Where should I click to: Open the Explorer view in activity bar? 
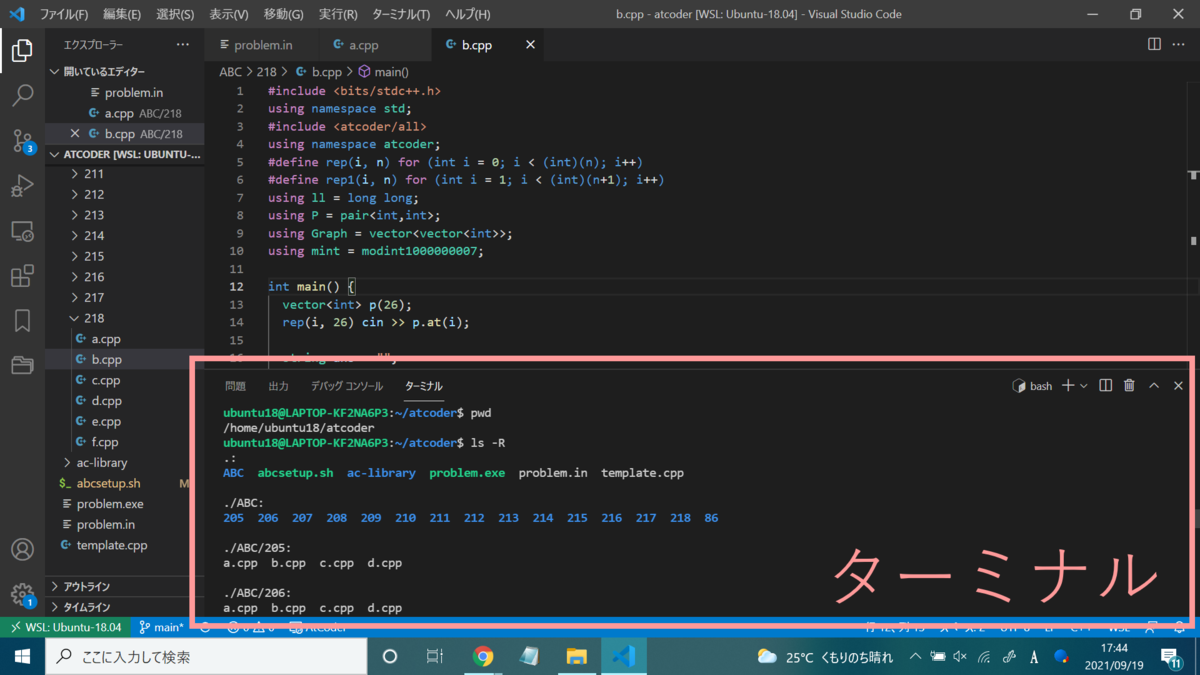[x=22, y=50]
